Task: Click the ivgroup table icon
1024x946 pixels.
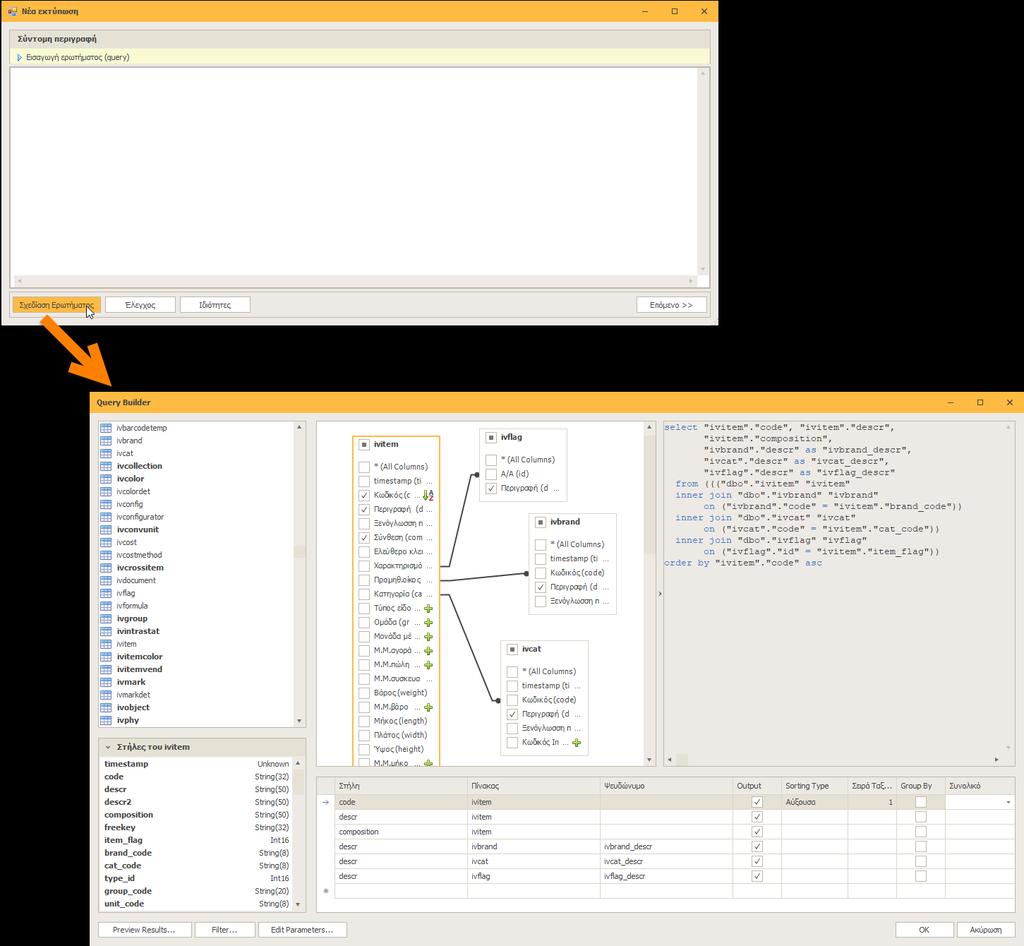Action: point(106,619)
